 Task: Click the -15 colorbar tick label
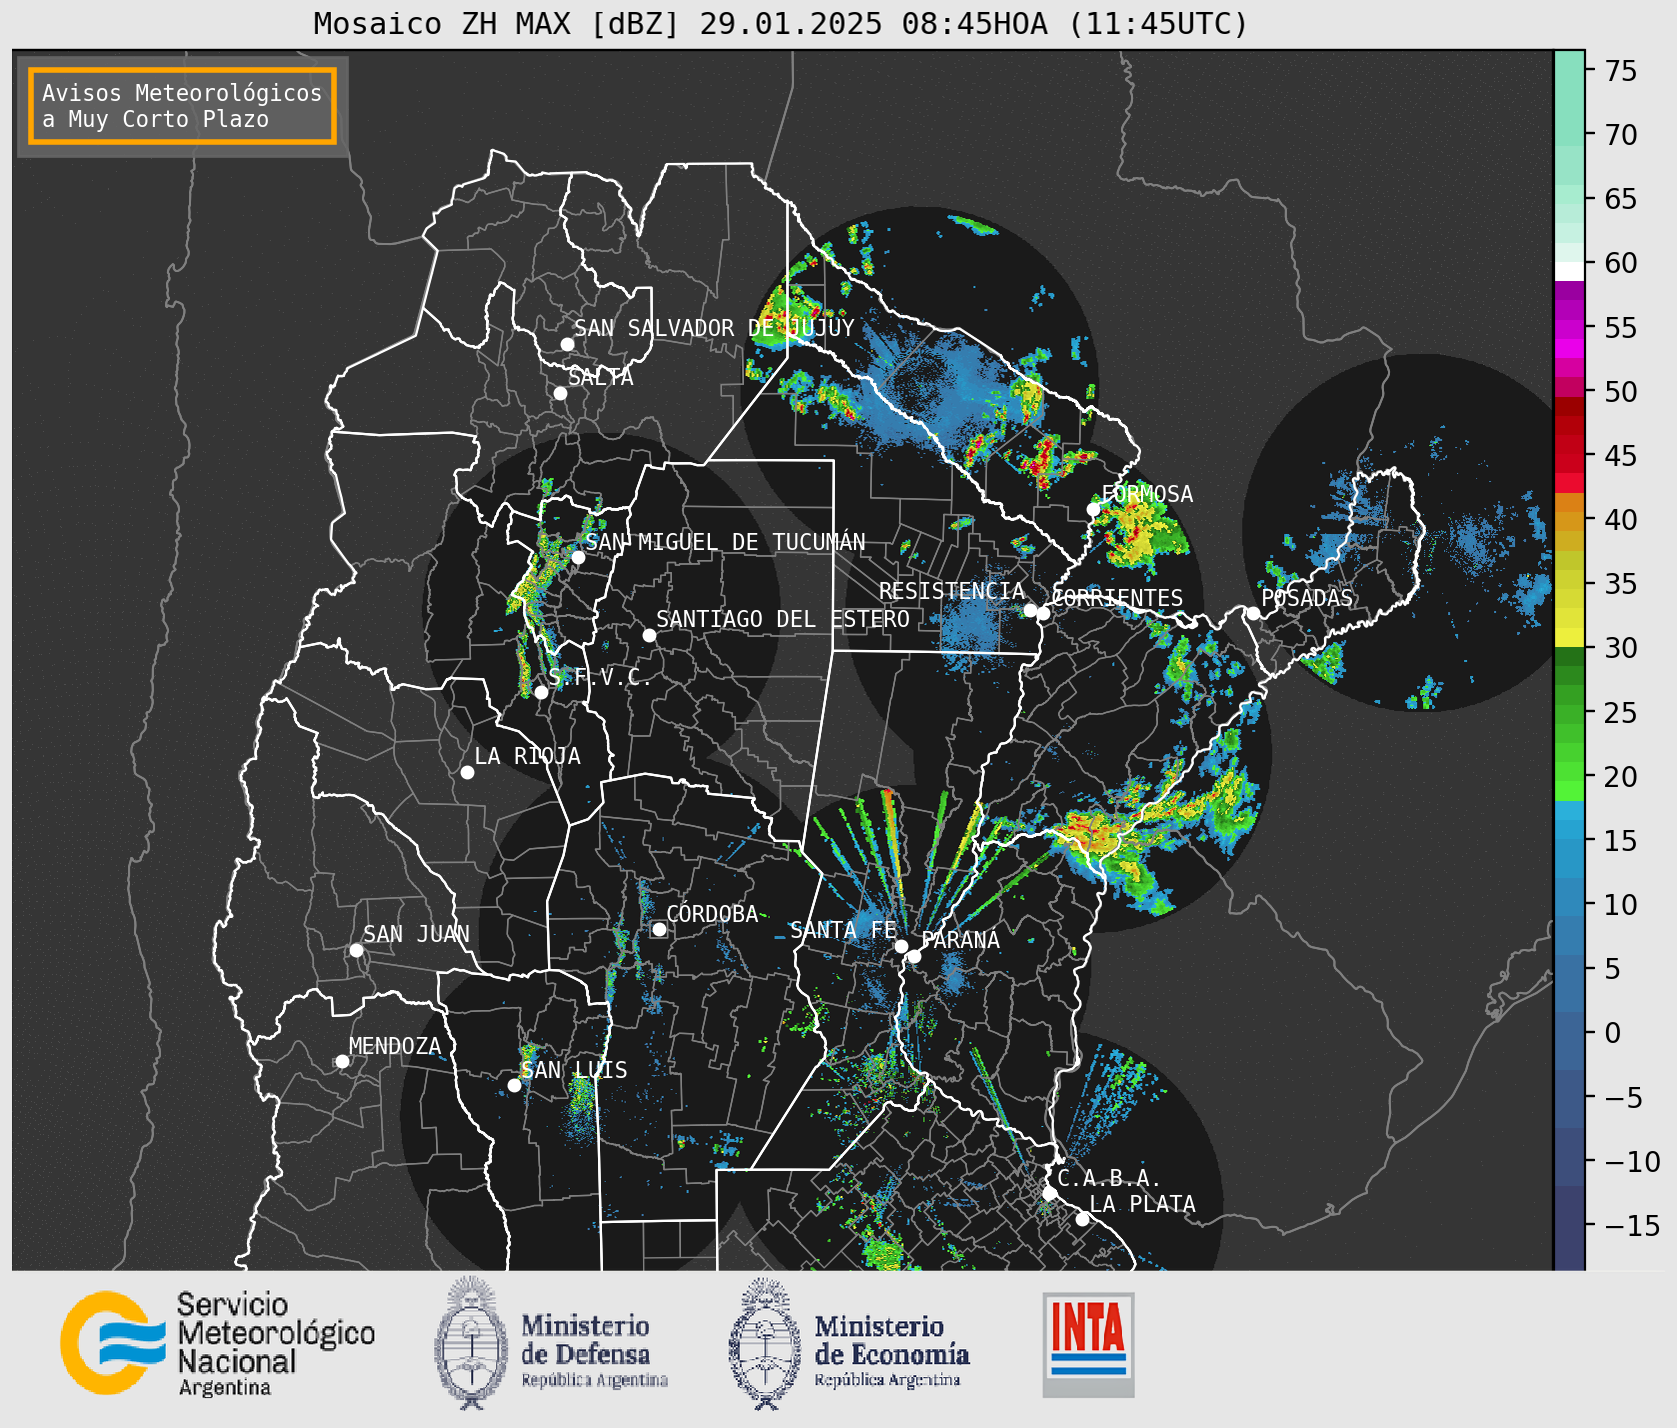point(1631,1225)
